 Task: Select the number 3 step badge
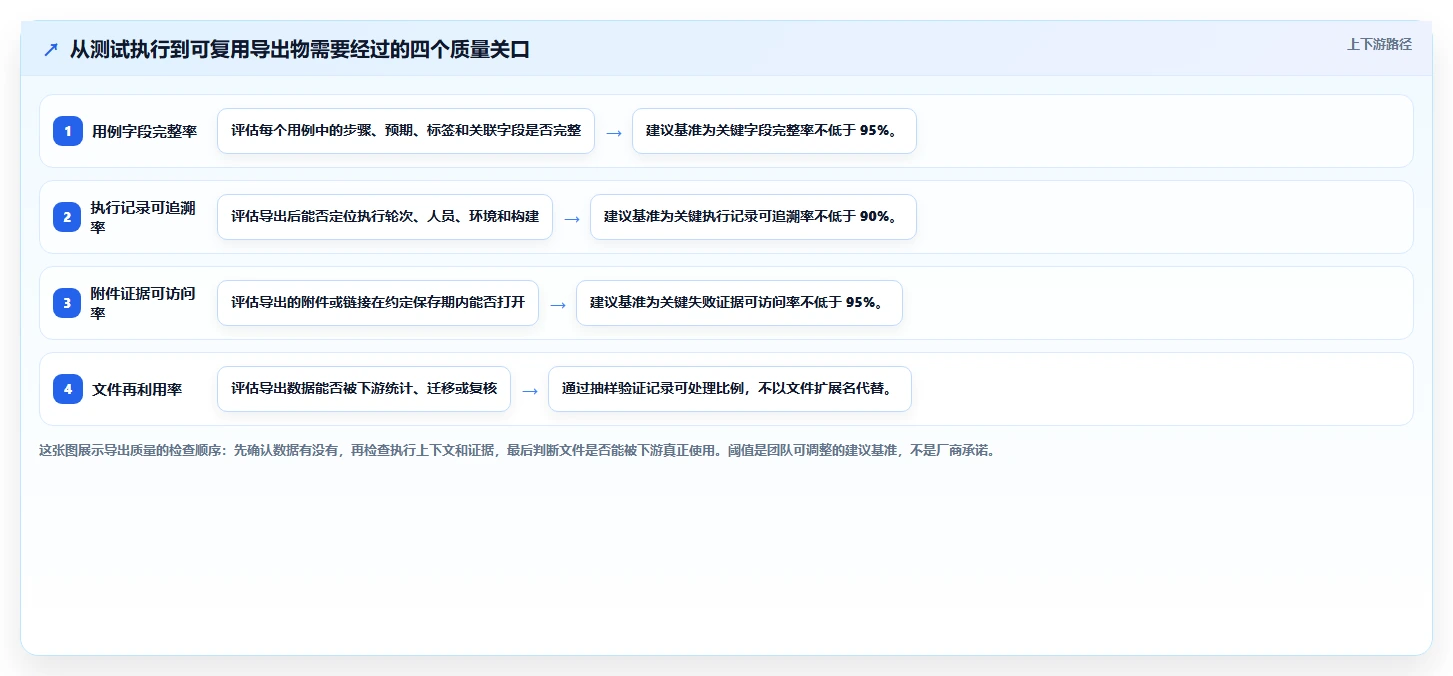click(x=68, y=303)
